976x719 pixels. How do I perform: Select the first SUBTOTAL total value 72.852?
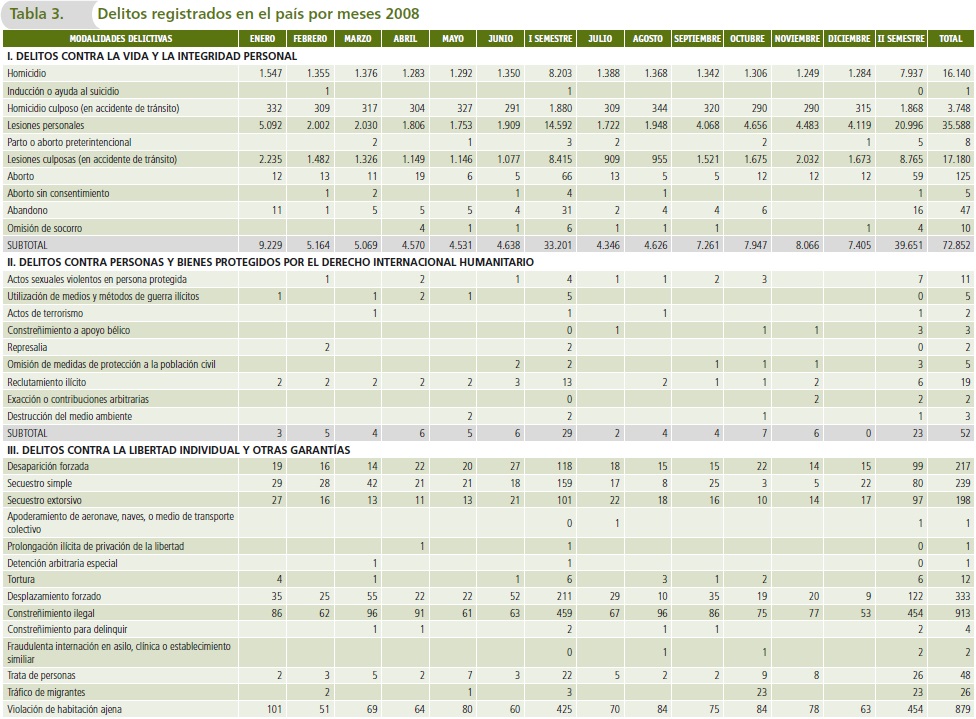[955, 245]
